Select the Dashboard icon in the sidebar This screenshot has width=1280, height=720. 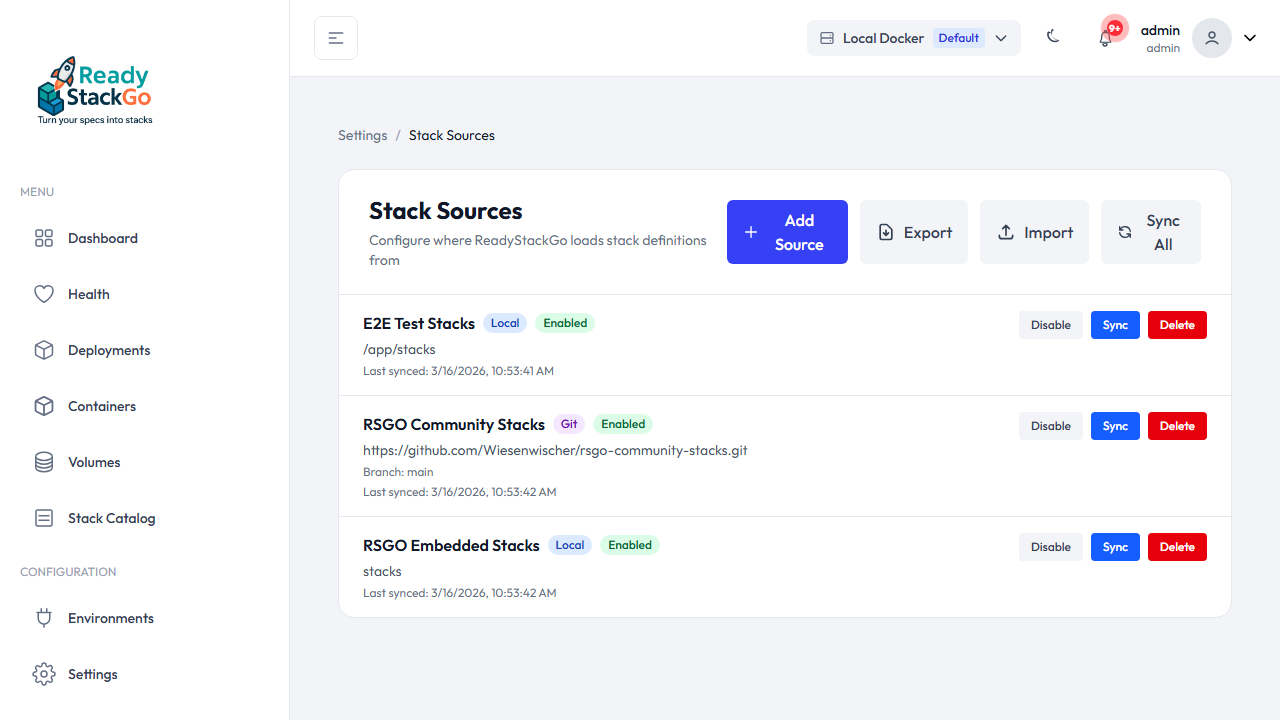tap(43, 238)
